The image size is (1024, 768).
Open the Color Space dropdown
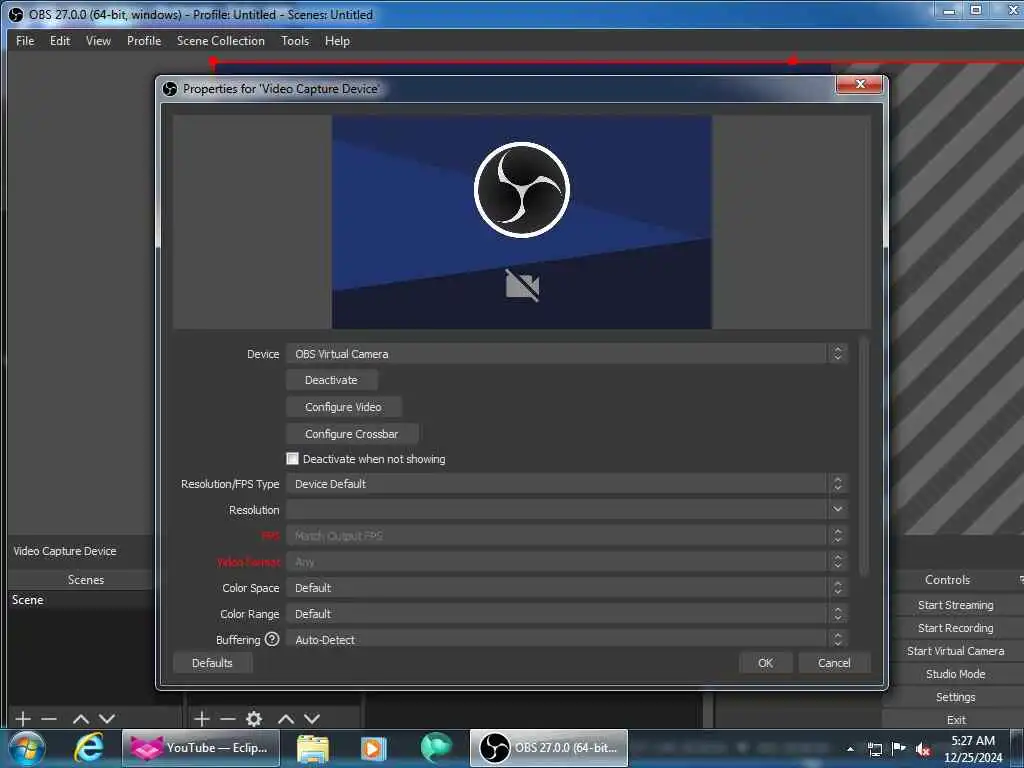click(567, 588)
